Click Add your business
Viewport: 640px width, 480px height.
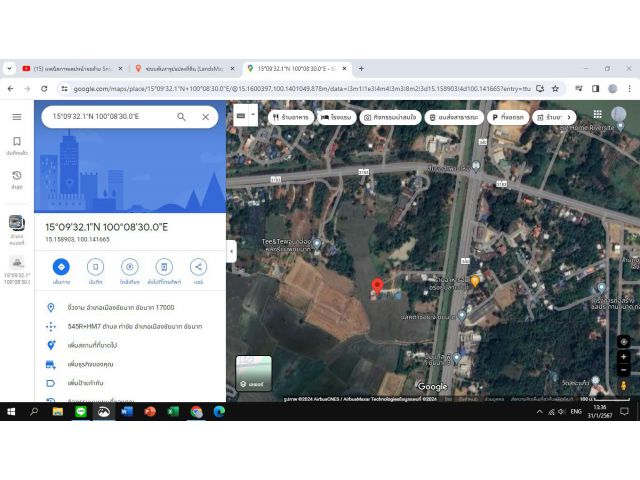pos(130,364)
